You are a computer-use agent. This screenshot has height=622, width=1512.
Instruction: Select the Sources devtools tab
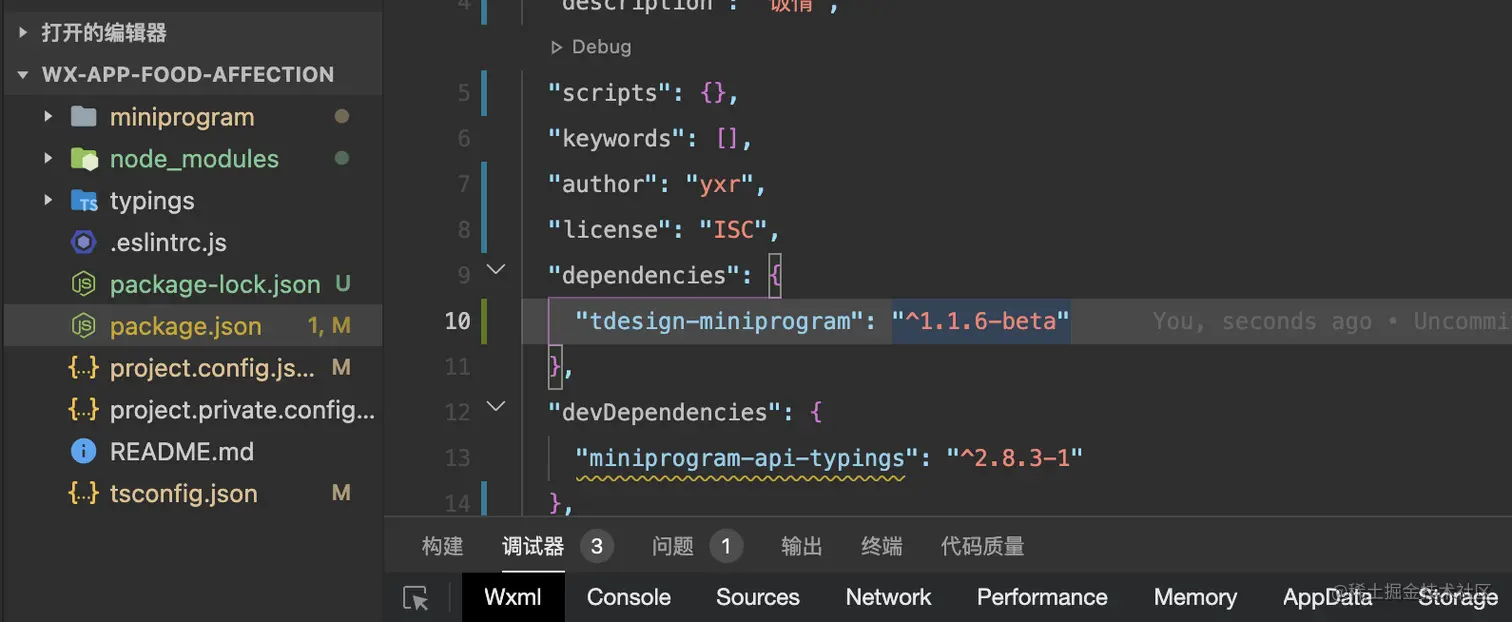758,597
